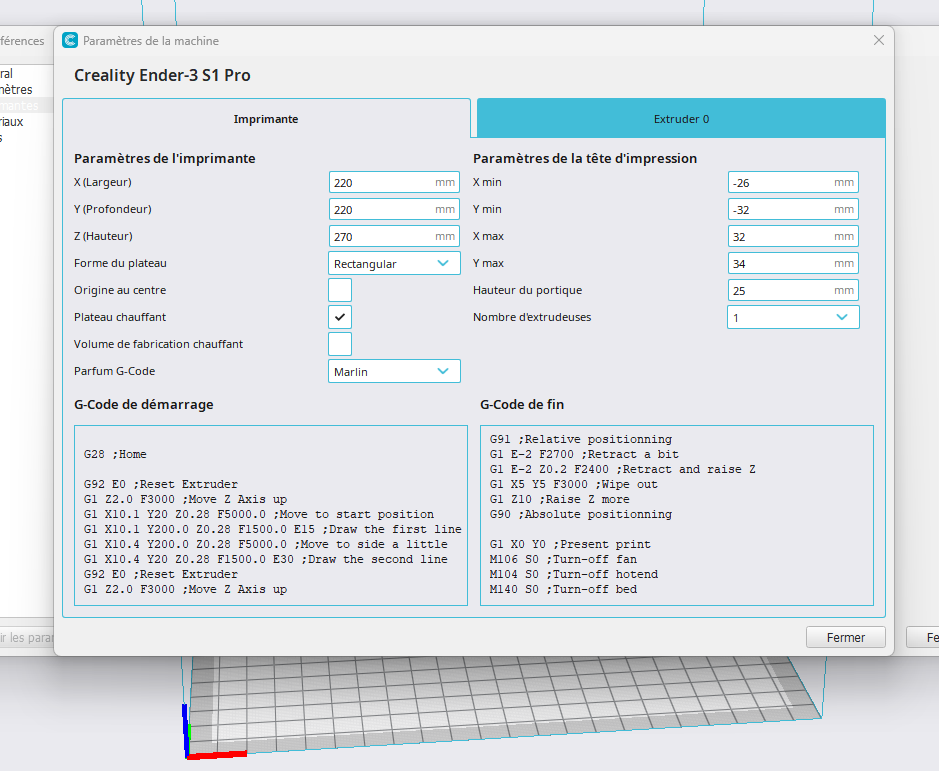Enable the Origine au centre checkbox
This screenshot has height=771, width=939.
click(340, 290)
